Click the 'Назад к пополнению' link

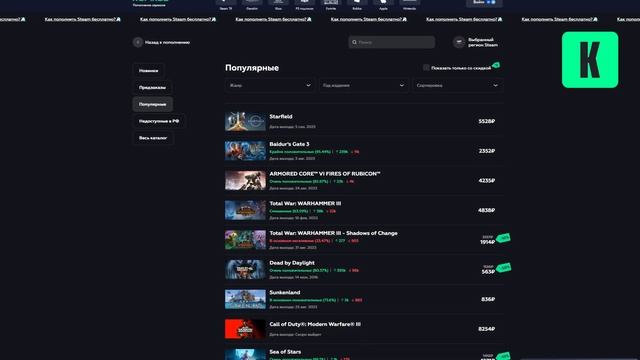pos(167,42)
